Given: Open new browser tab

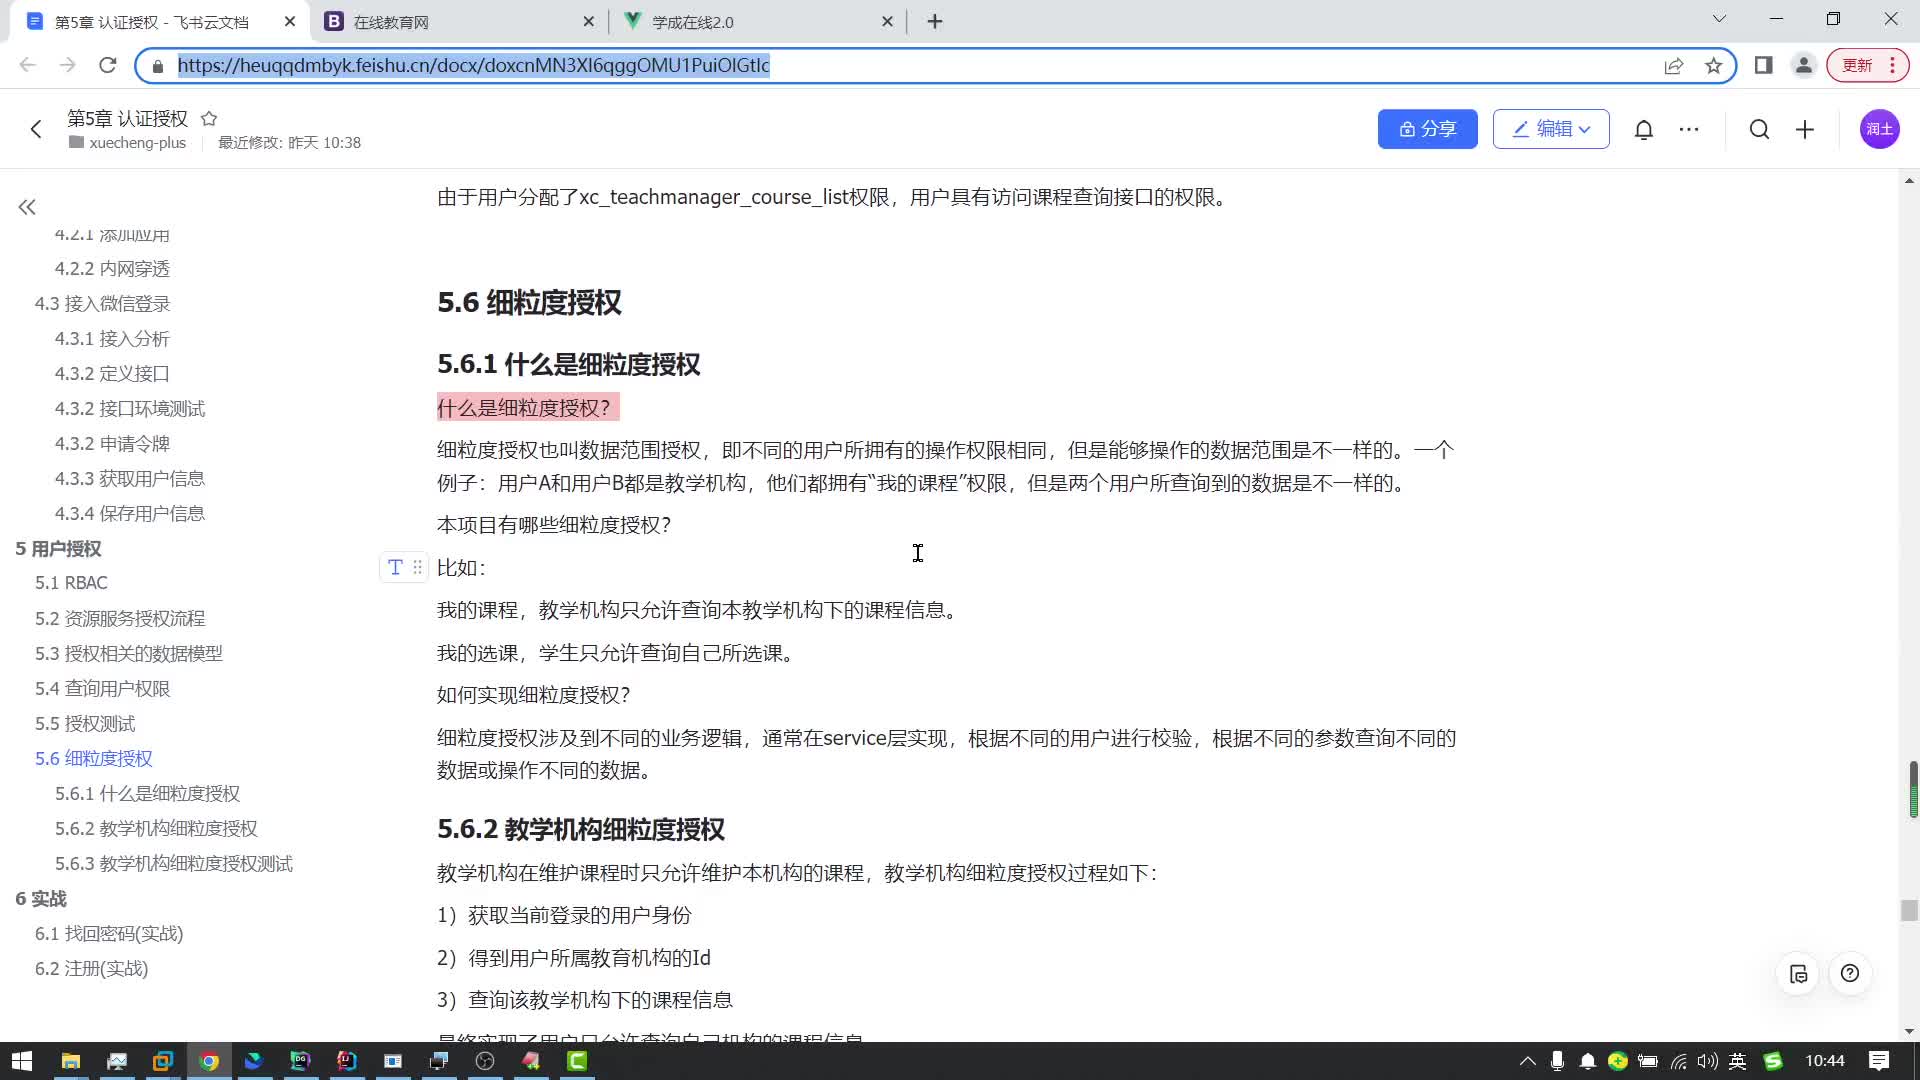Looking at the screenshot, I should [x=935, y=21].
